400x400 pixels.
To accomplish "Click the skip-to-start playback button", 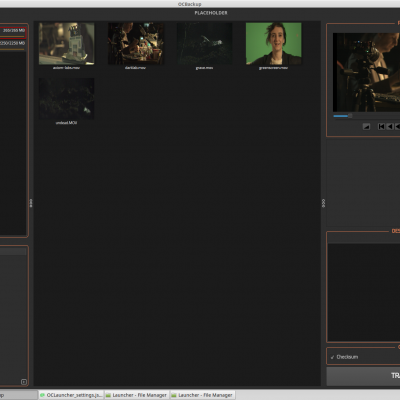I will tap(381, 126).
